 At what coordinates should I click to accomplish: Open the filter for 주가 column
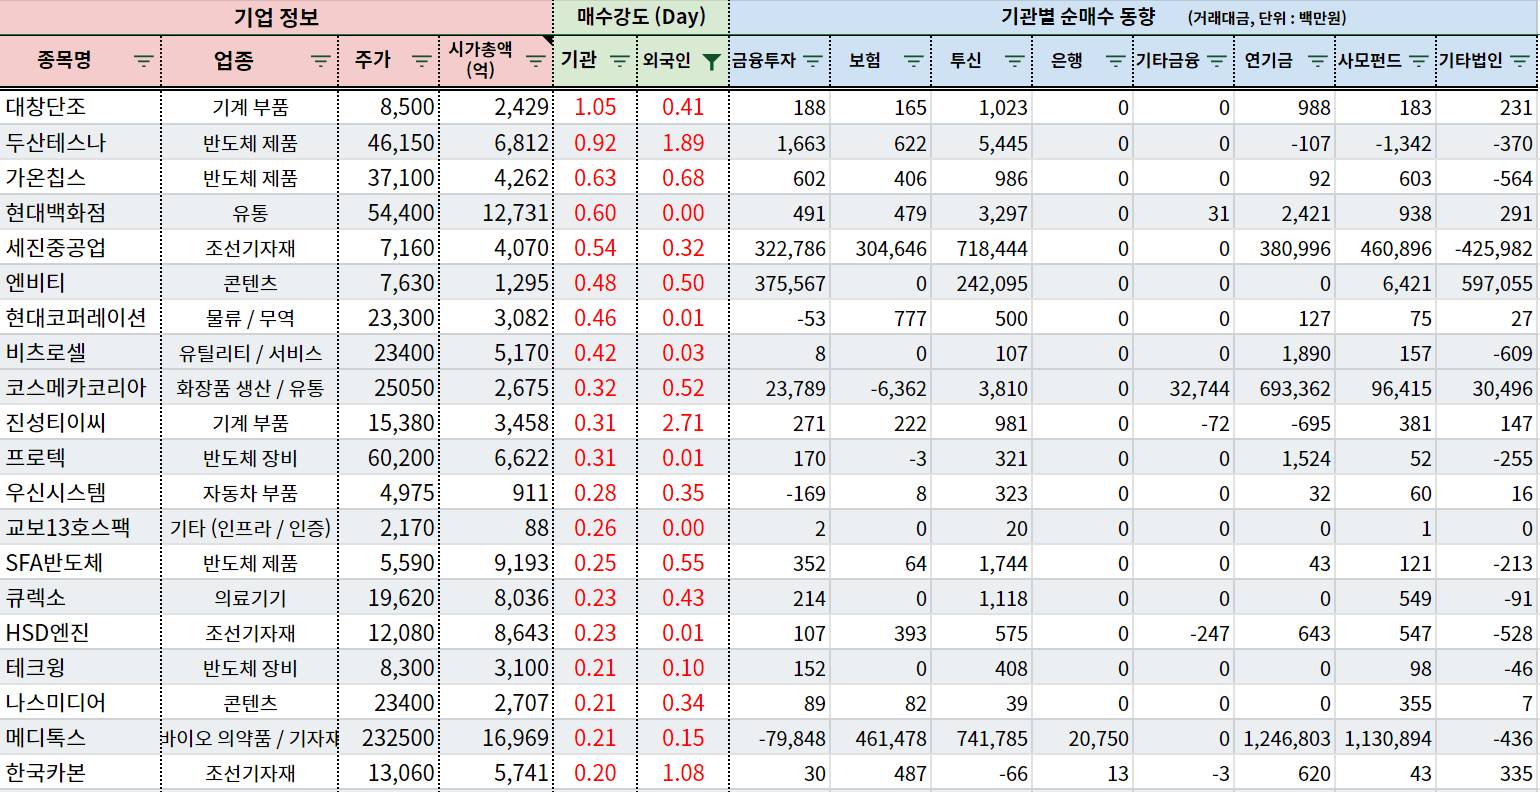pos(422,61)
